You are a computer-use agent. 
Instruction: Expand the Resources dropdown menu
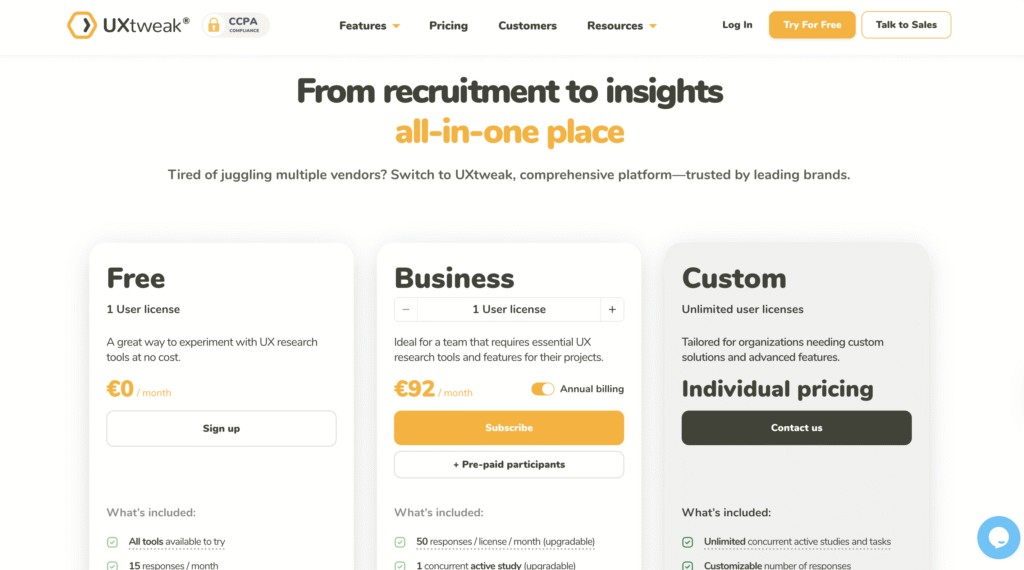click(x=621, y=26)
